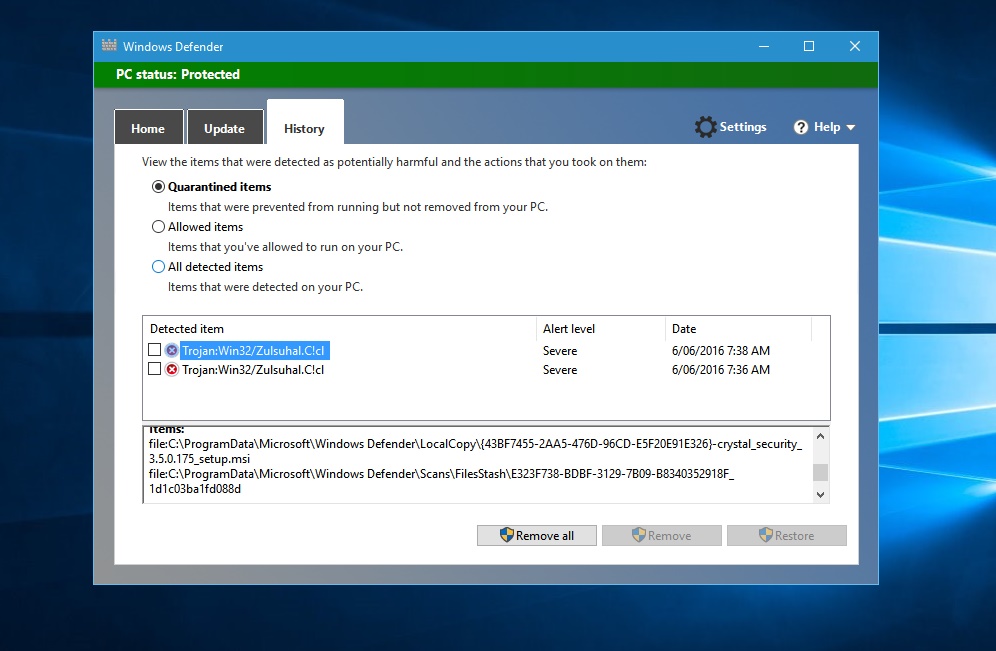Click the Remove all button
996x651 pixels.
(x=537, y=535)
